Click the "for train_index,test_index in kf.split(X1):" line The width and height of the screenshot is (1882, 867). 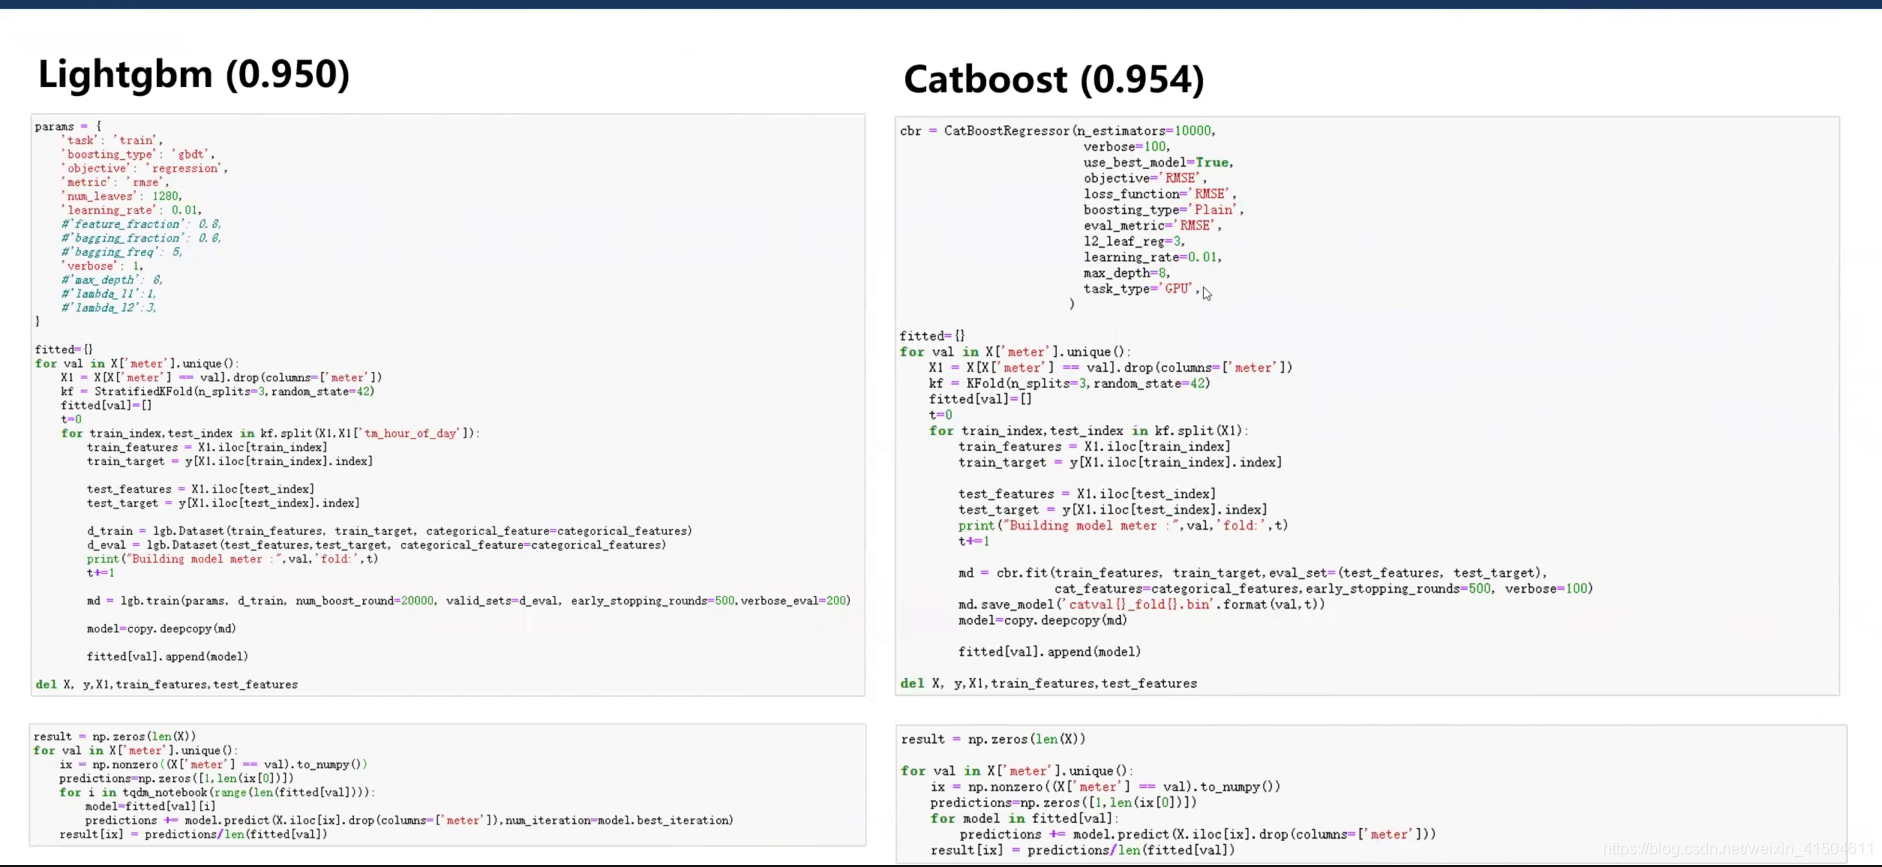(x=1088, y=431)
